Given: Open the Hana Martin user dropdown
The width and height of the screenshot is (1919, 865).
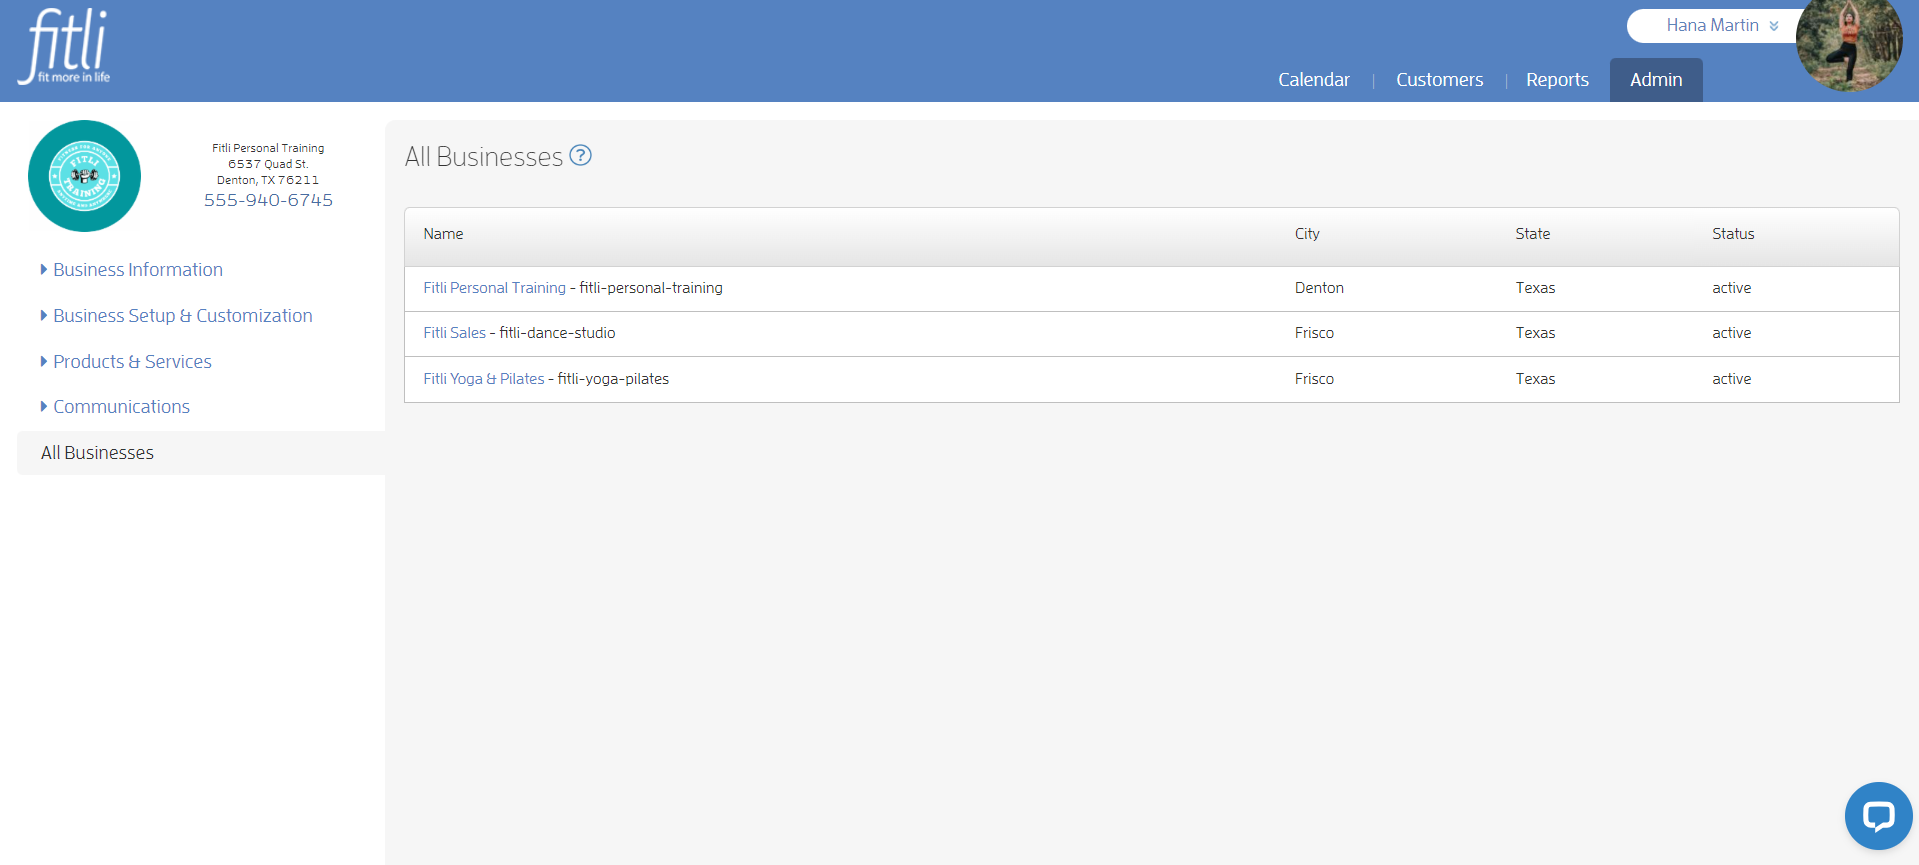Looking at the screenshot, I should coord(1721,26).
